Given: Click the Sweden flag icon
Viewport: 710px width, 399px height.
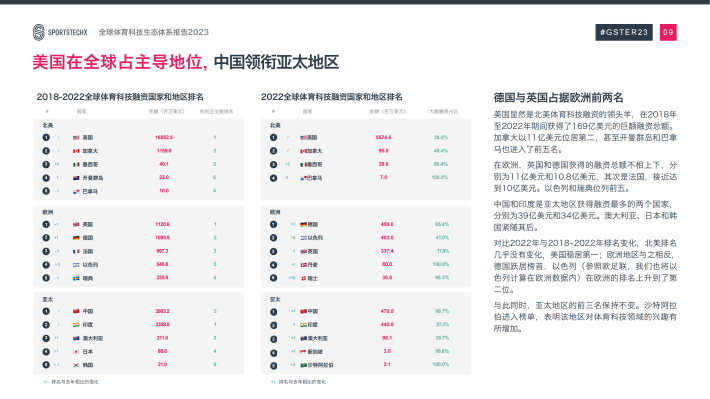Looking at the screenshot, I should (x=76, y=278).
